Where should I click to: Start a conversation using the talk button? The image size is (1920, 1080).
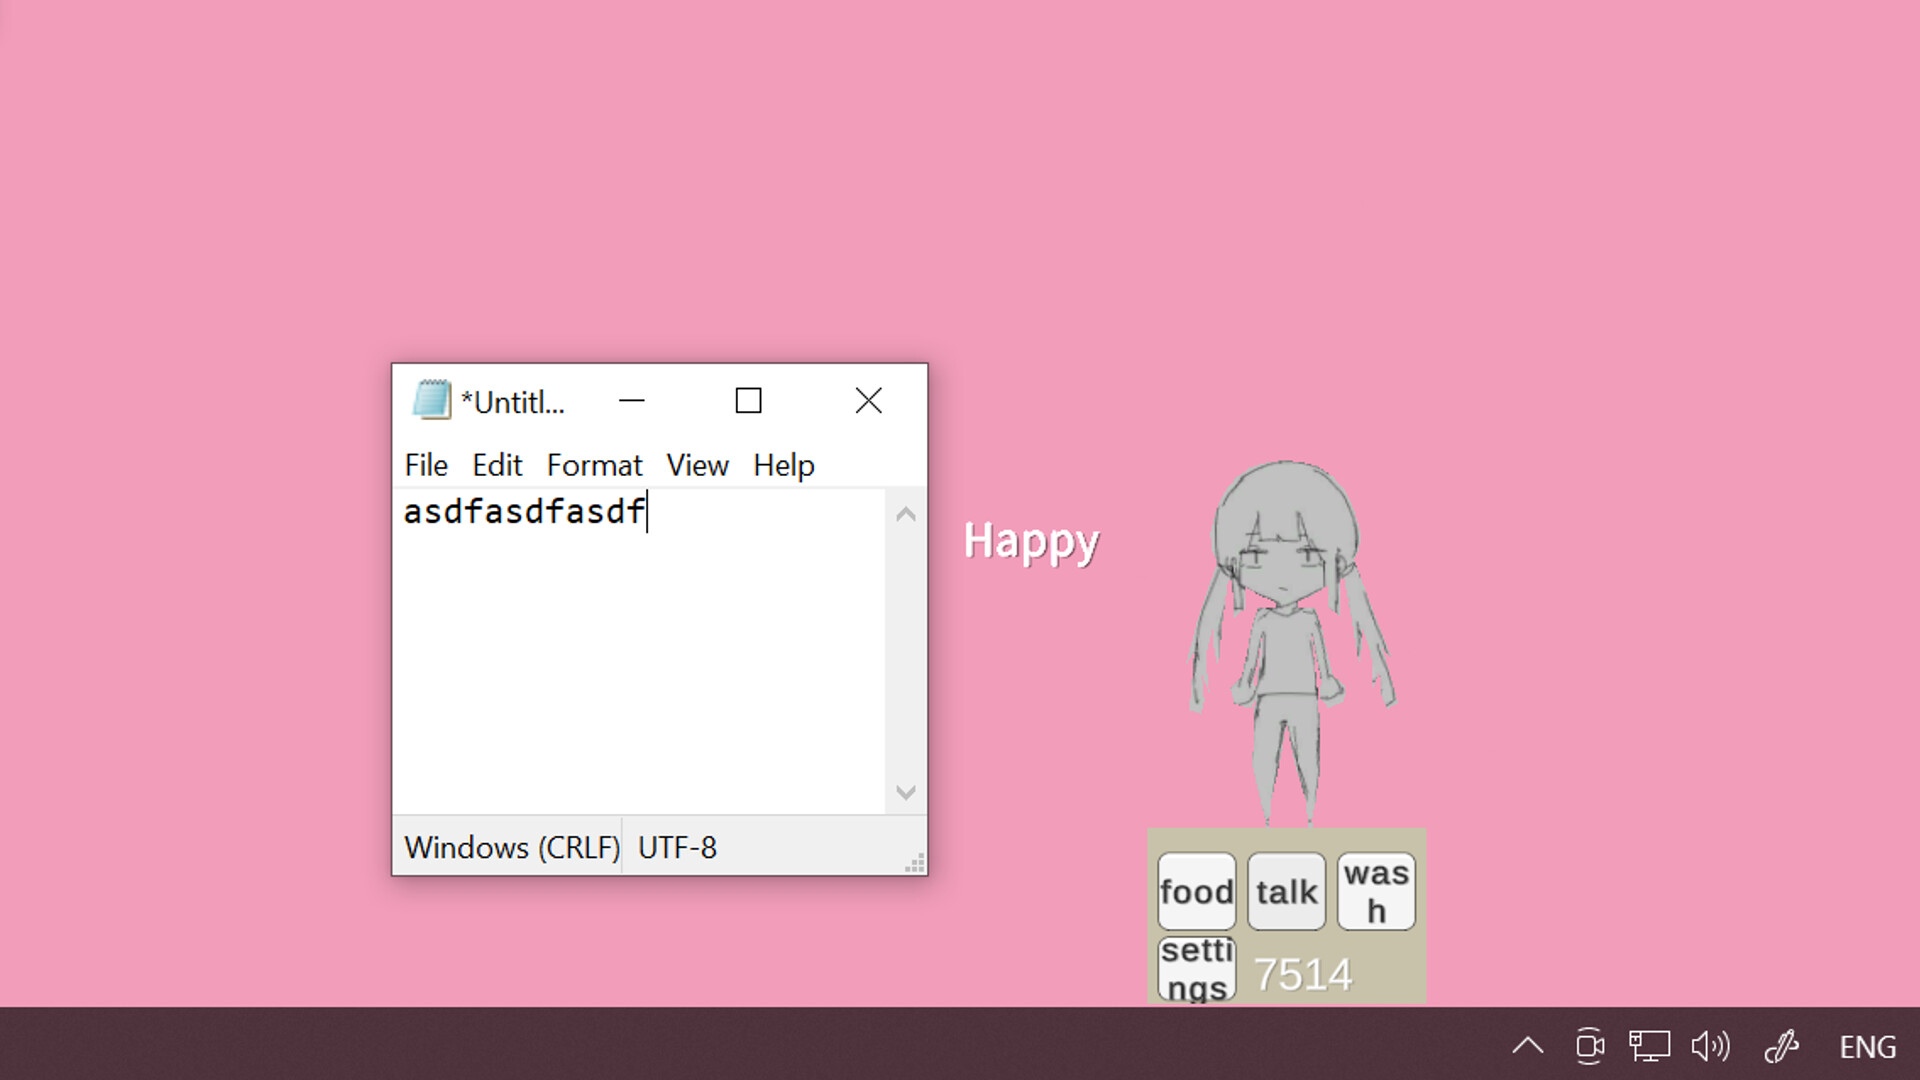(x=1286, y=891)
